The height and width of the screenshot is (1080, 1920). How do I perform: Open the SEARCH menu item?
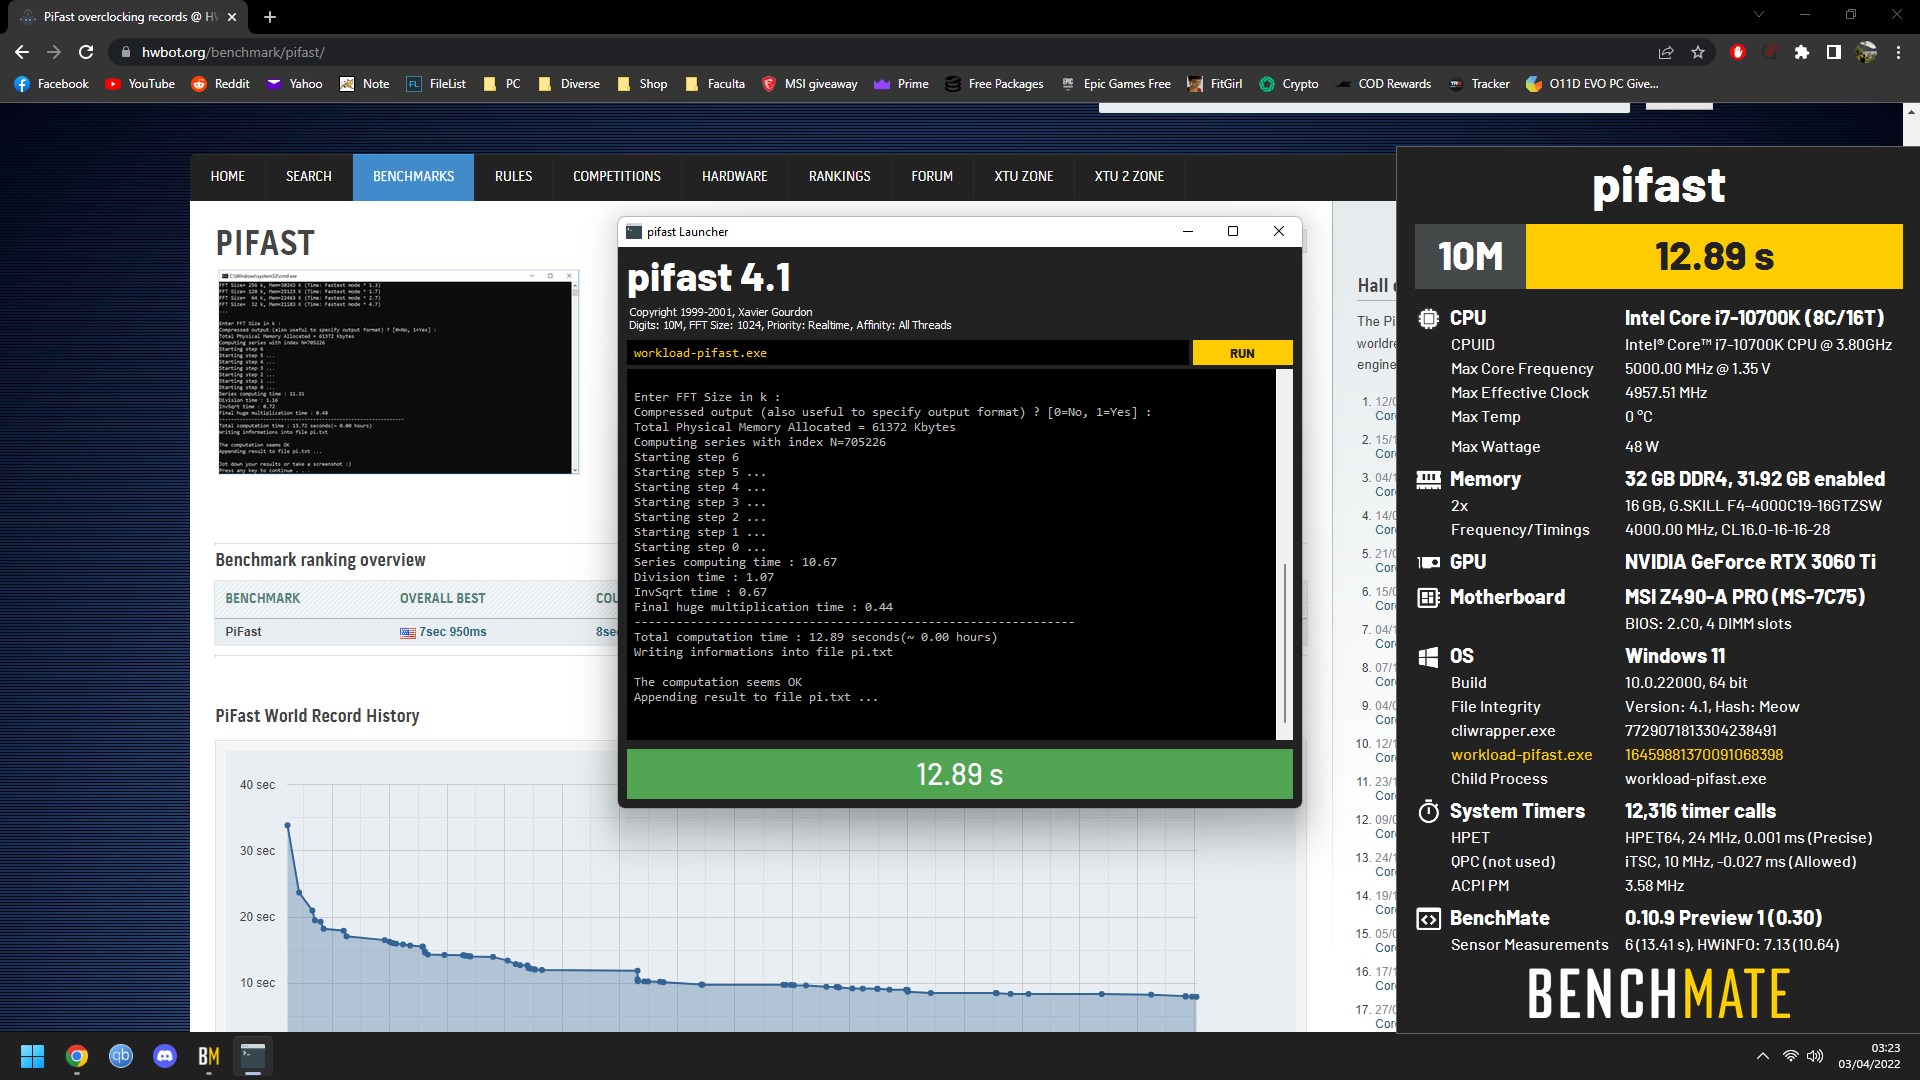[x=309, y=177]
